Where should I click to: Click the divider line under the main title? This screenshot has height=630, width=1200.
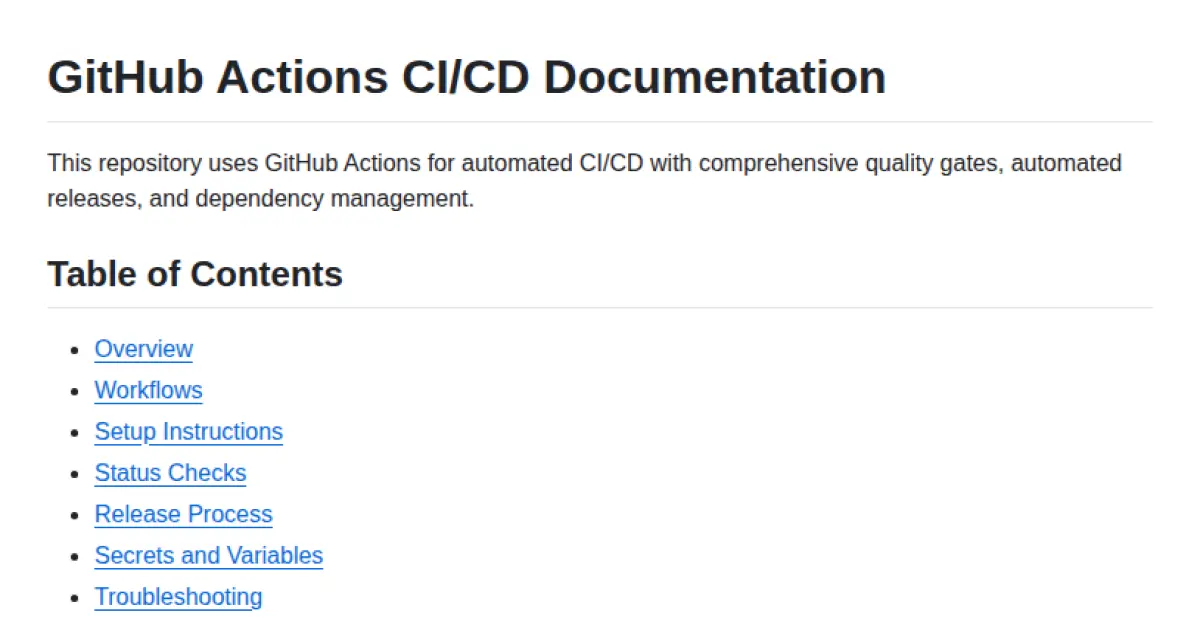click(x=600, y=122)
